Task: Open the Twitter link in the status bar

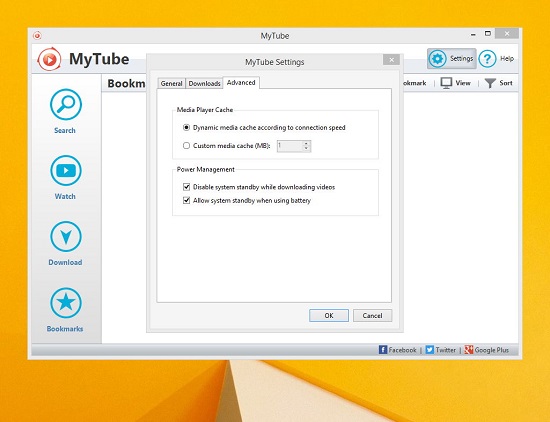Action: 441,350
